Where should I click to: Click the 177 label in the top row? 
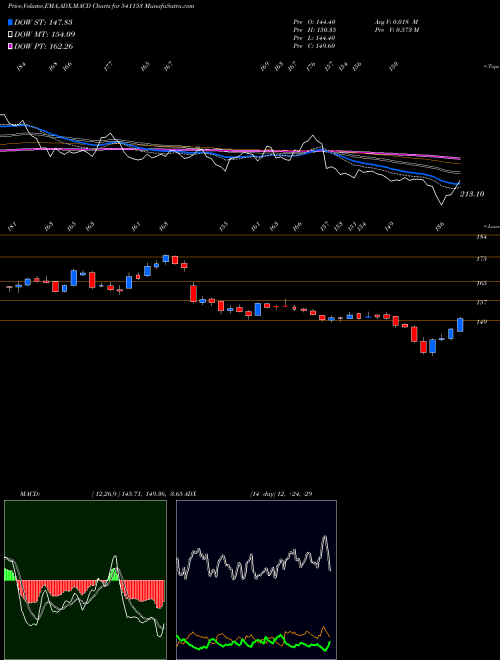point(108,67)
